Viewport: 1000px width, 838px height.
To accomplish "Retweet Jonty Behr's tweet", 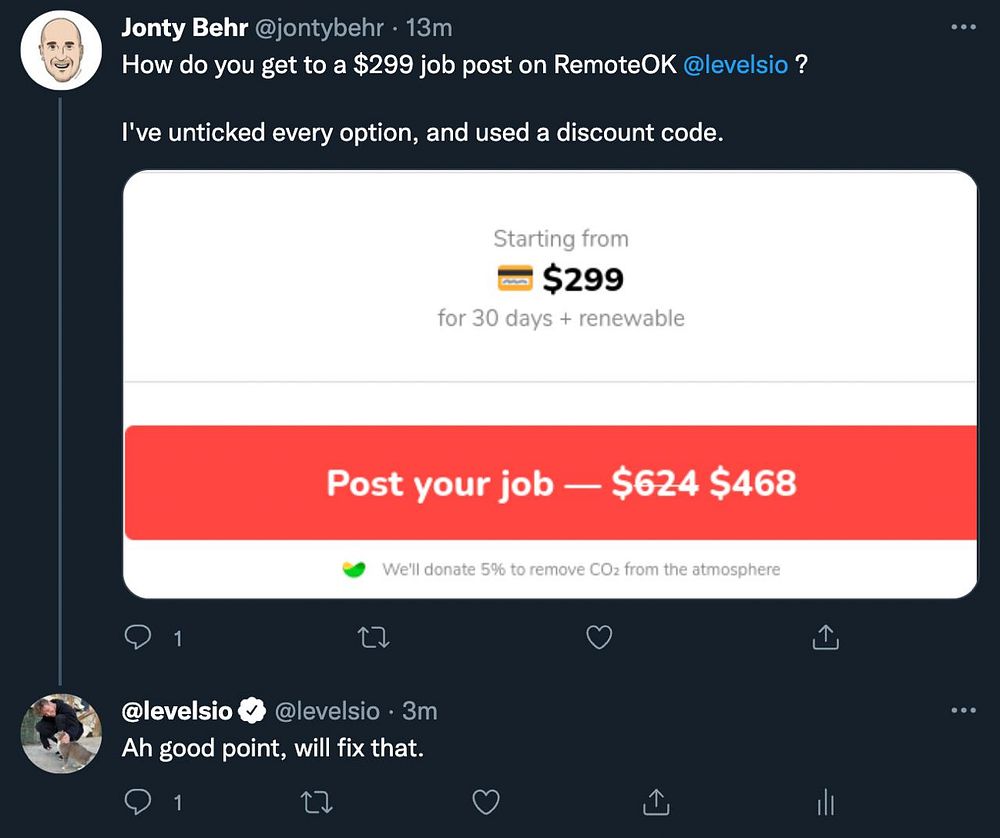I will 373,636.
